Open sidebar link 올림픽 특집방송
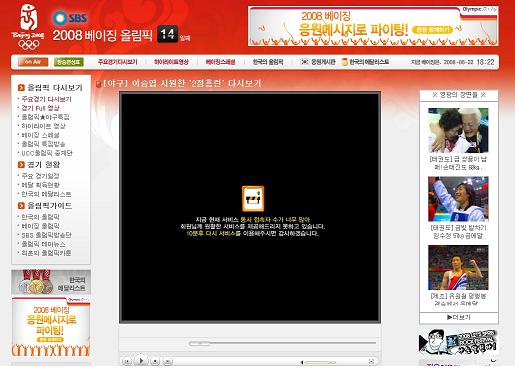 (43, 144)
